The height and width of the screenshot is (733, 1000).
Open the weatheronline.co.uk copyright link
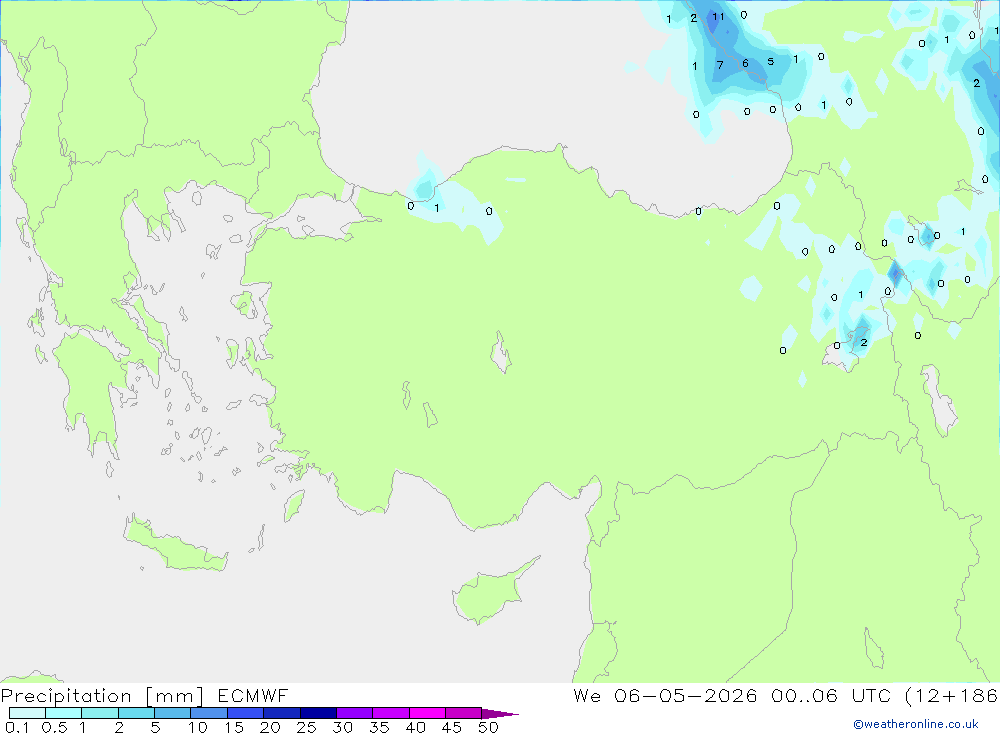coord(916,724)
